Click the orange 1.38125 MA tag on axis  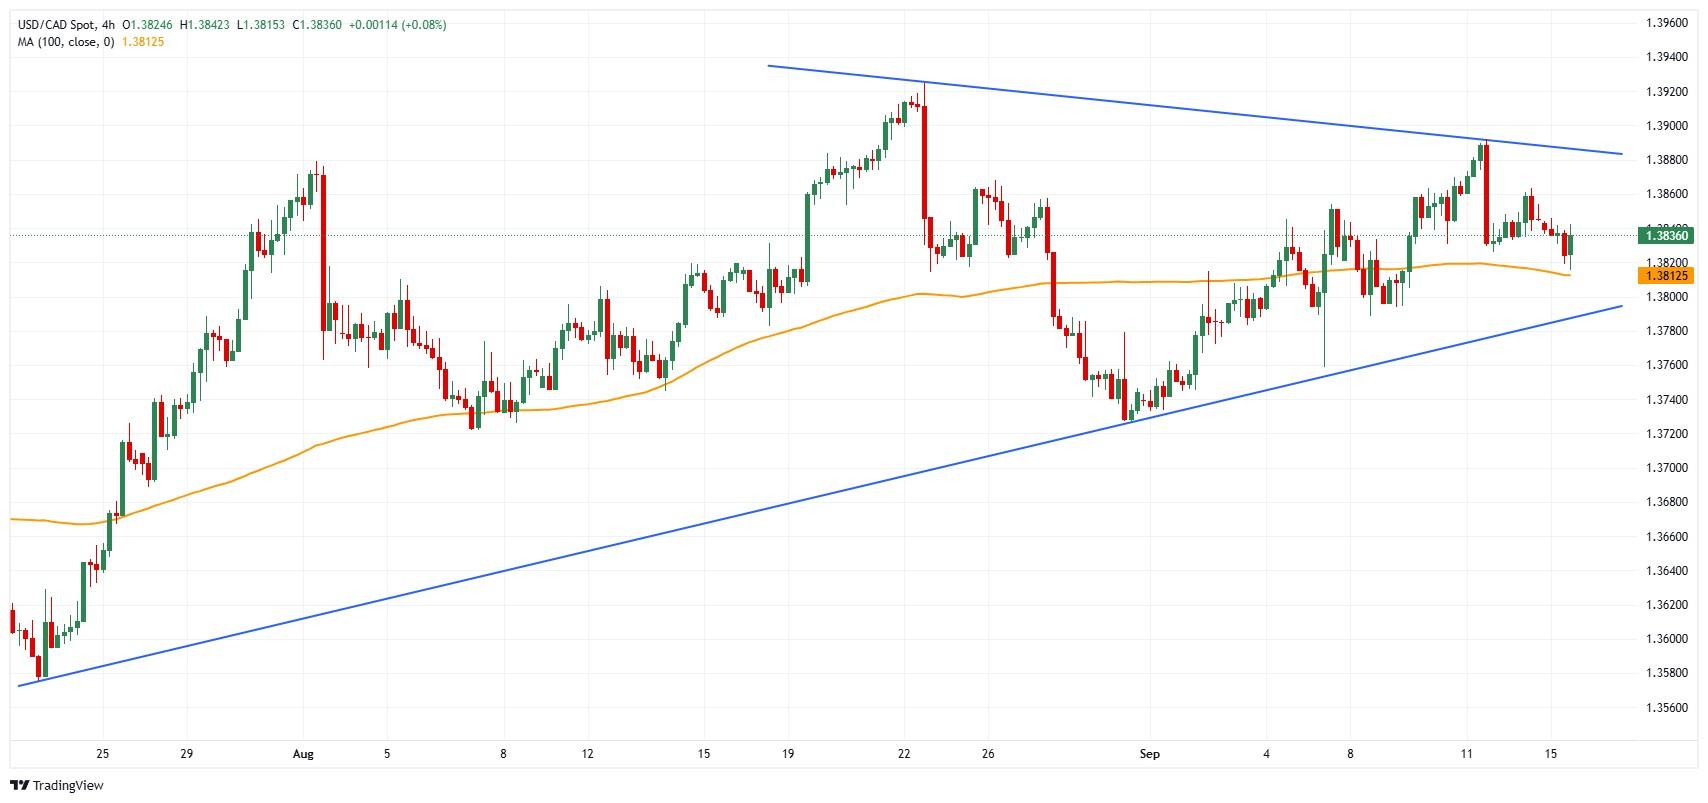pos(1665,274)
